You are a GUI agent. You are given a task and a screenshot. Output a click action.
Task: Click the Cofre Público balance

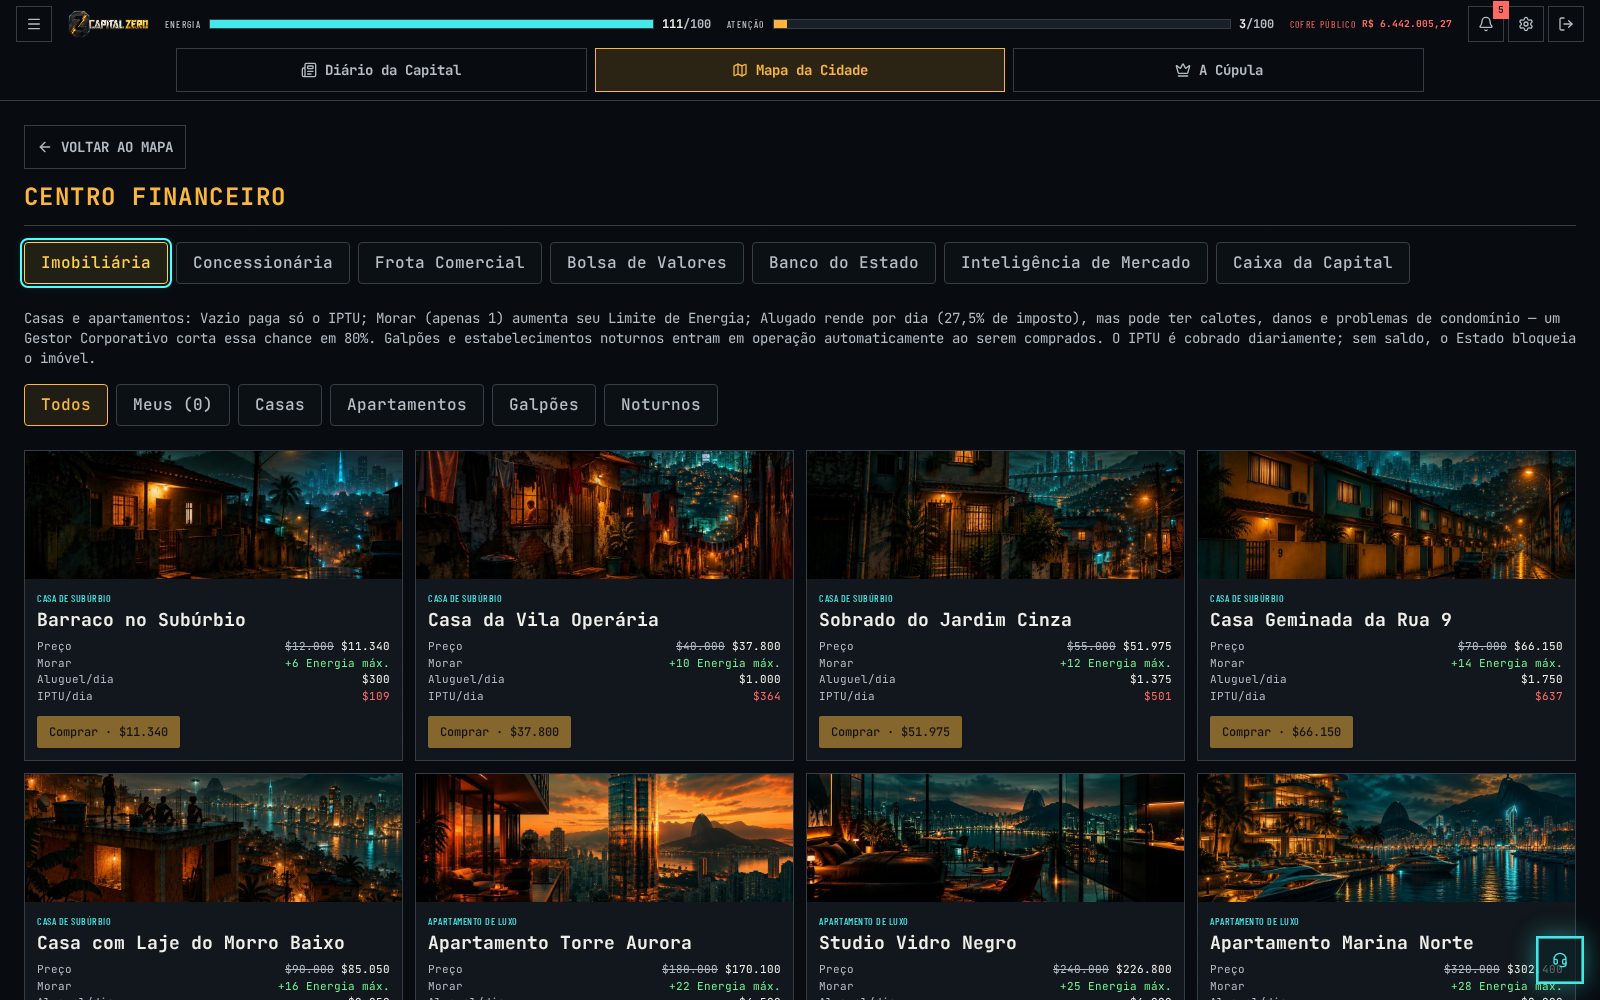1371,24
